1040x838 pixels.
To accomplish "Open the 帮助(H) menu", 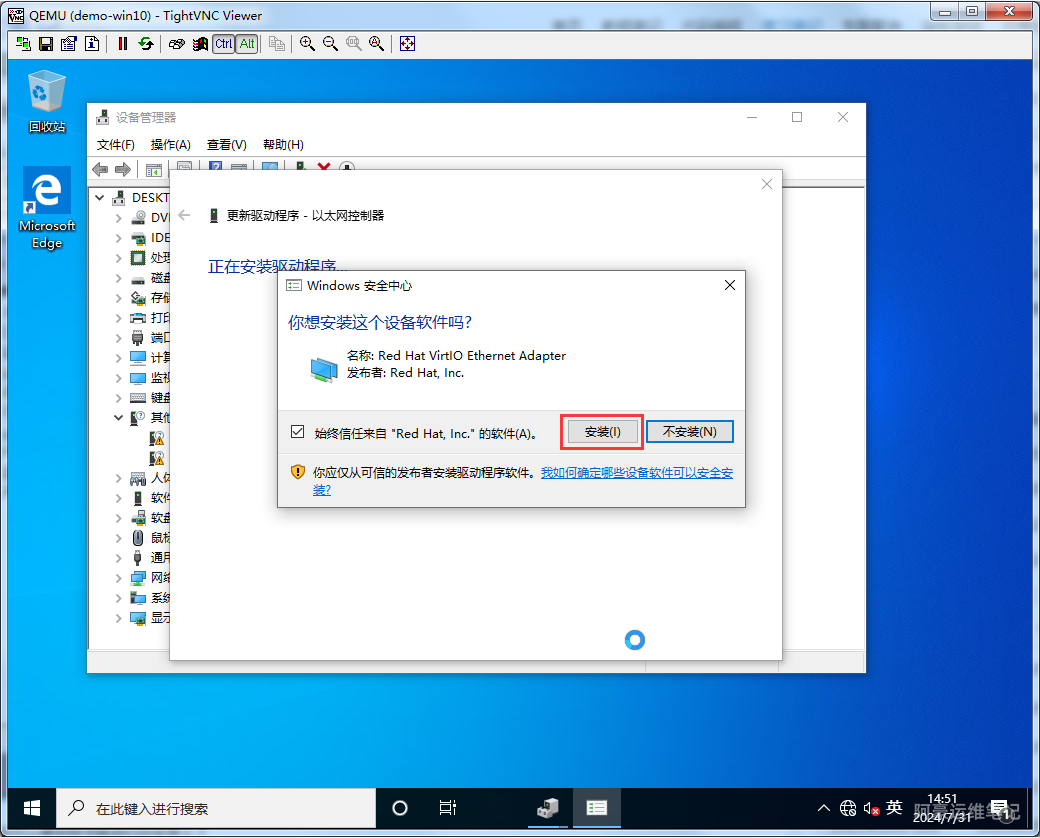I will tap(283, 145).
